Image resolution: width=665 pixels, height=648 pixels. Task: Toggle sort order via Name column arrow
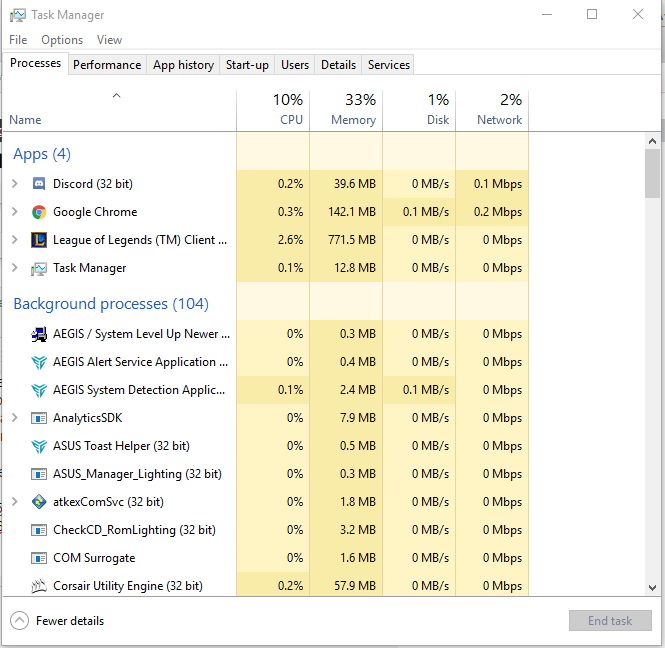click(117, 96)
